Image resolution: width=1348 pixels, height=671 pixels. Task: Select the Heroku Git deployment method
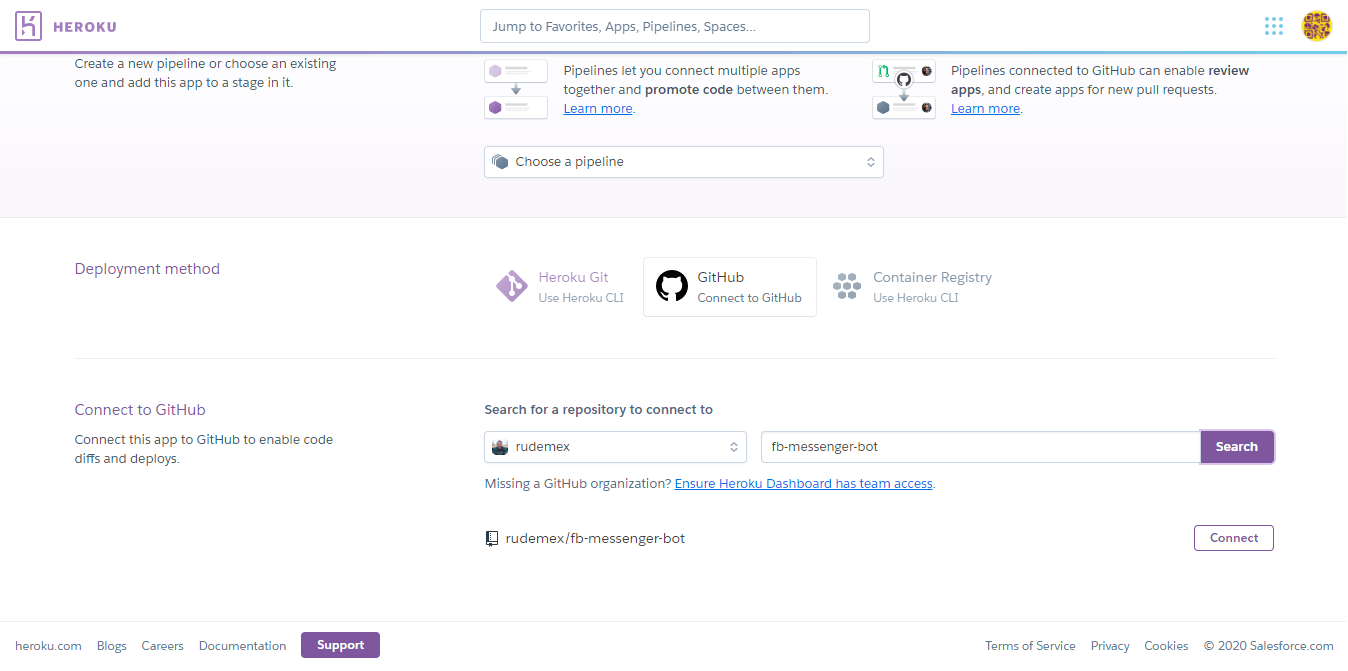click(560, 287)
